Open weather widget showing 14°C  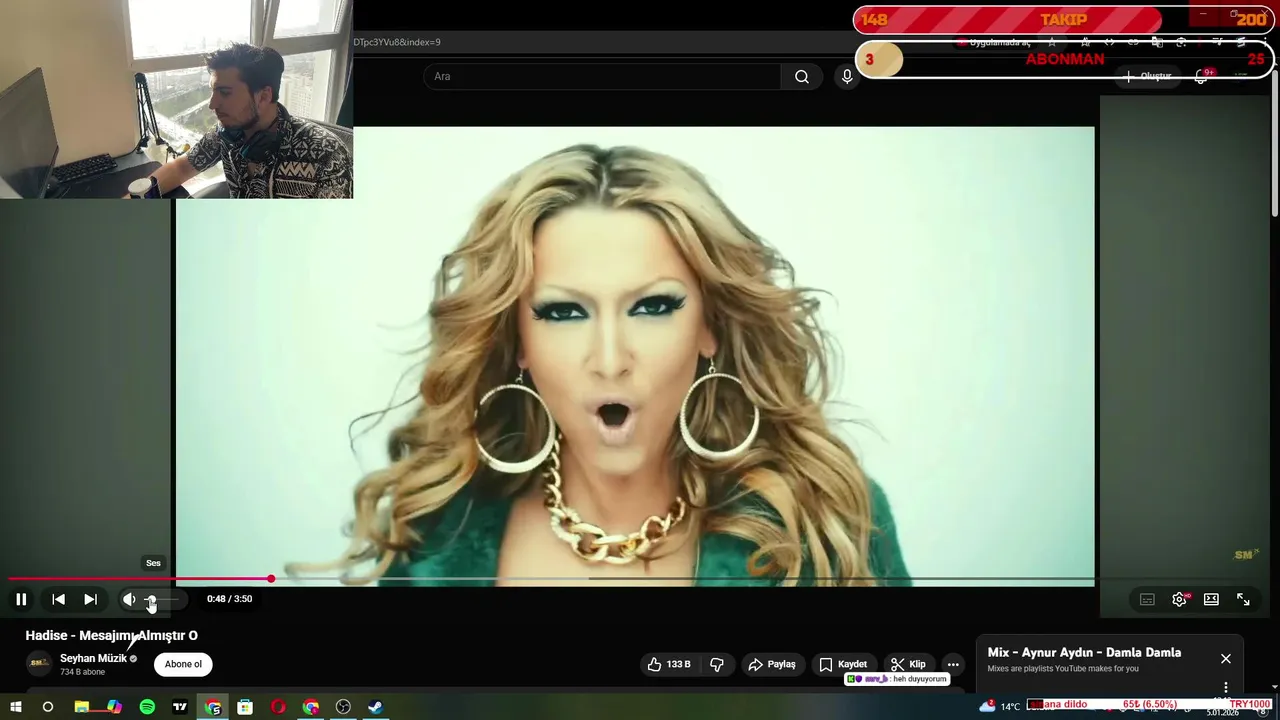pos(1000,706)
